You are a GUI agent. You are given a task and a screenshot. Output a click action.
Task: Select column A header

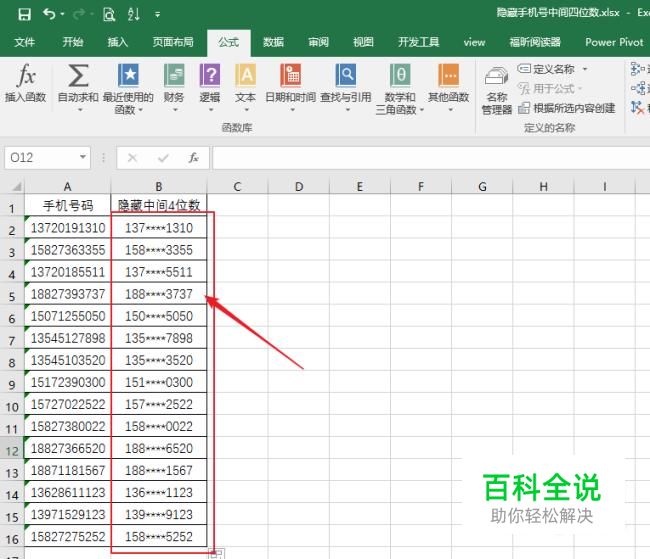pyautogui.click(x=68, y=187)
